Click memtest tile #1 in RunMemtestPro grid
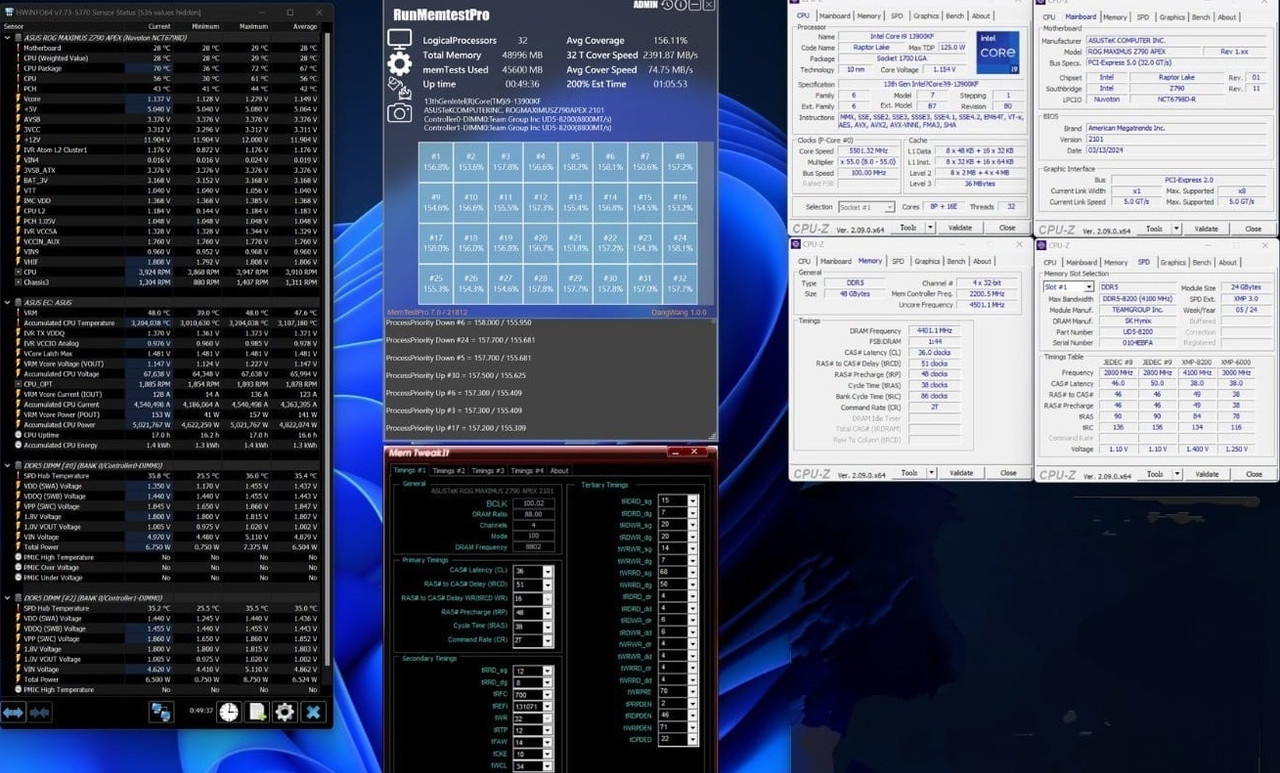 click(x=436, y=162)
